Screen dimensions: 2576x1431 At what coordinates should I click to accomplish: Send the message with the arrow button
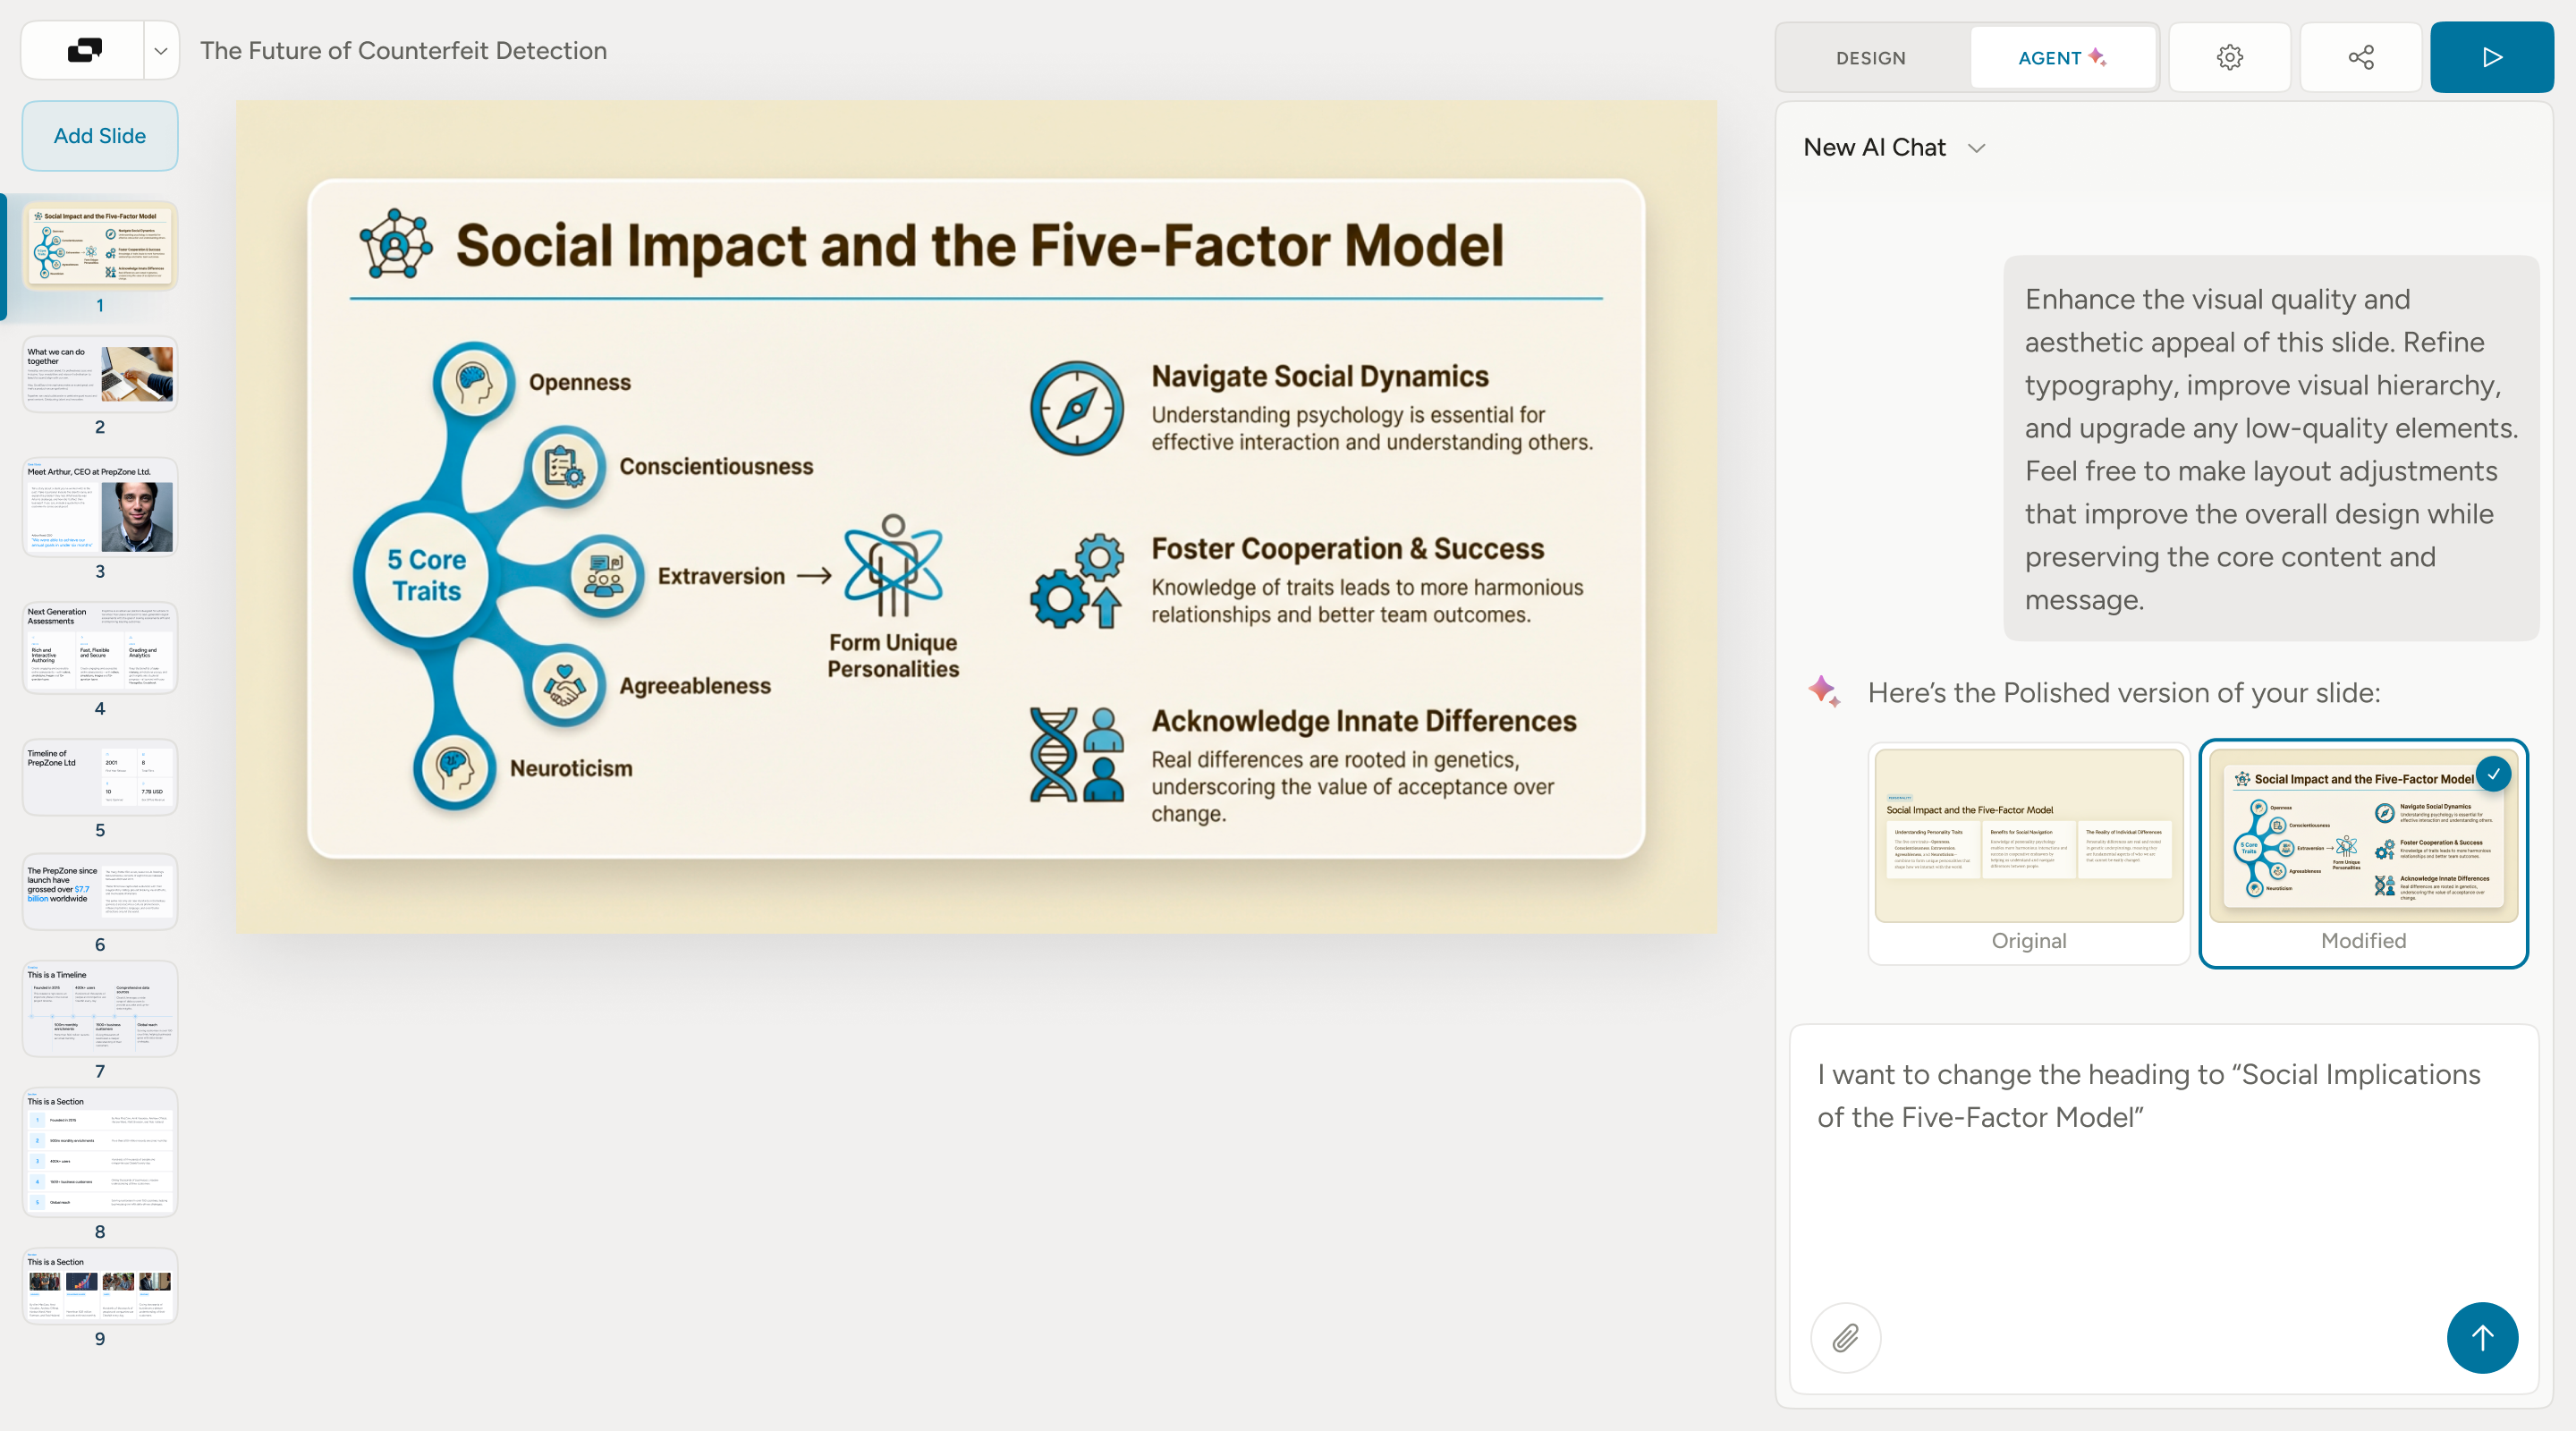tap(2482, 1337)
